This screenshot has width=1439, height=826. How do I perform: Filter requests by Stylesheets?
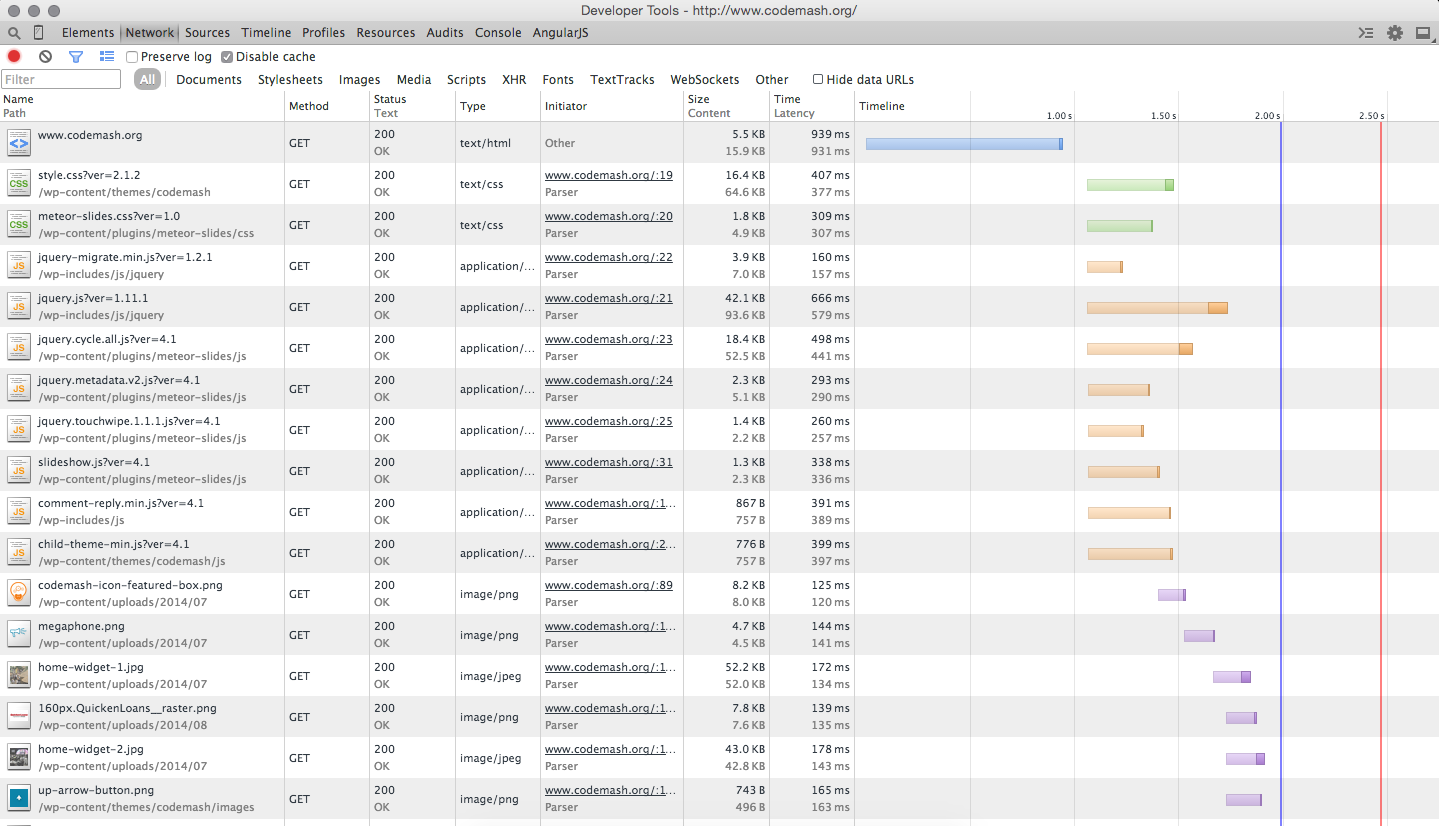pyautogui.click(x=290, y=79)
